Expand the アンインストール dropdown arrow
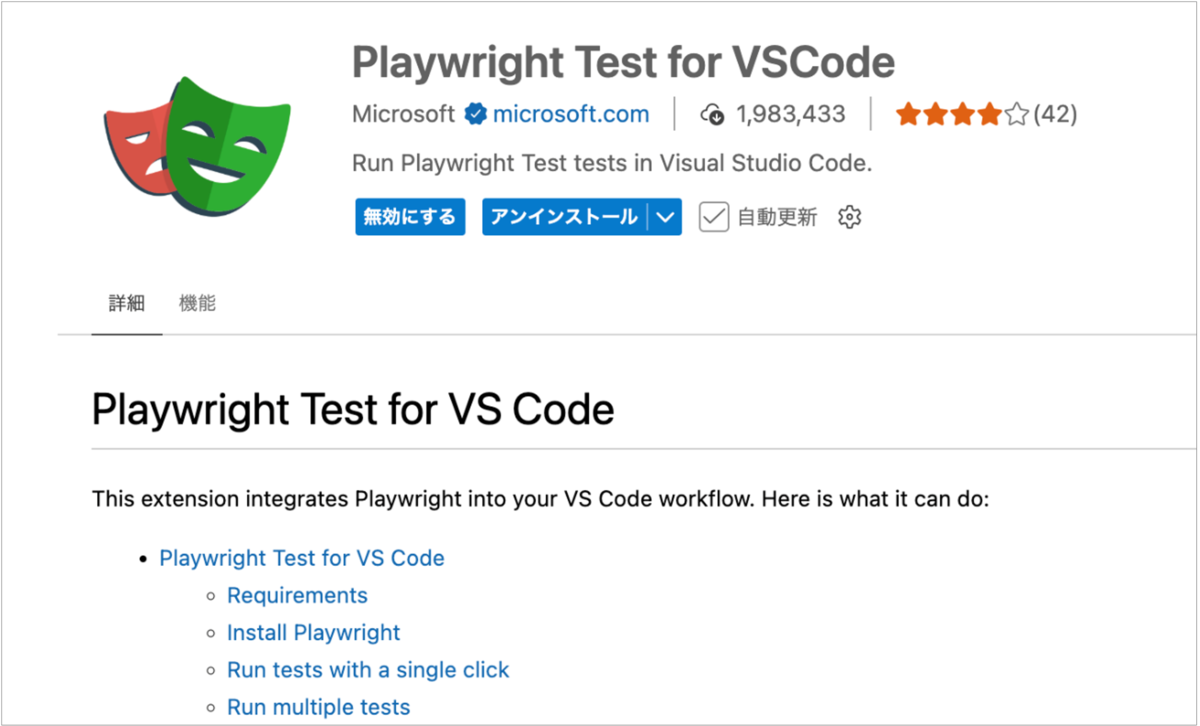This screenshot has width=1200, height=726. coord(665,217)
